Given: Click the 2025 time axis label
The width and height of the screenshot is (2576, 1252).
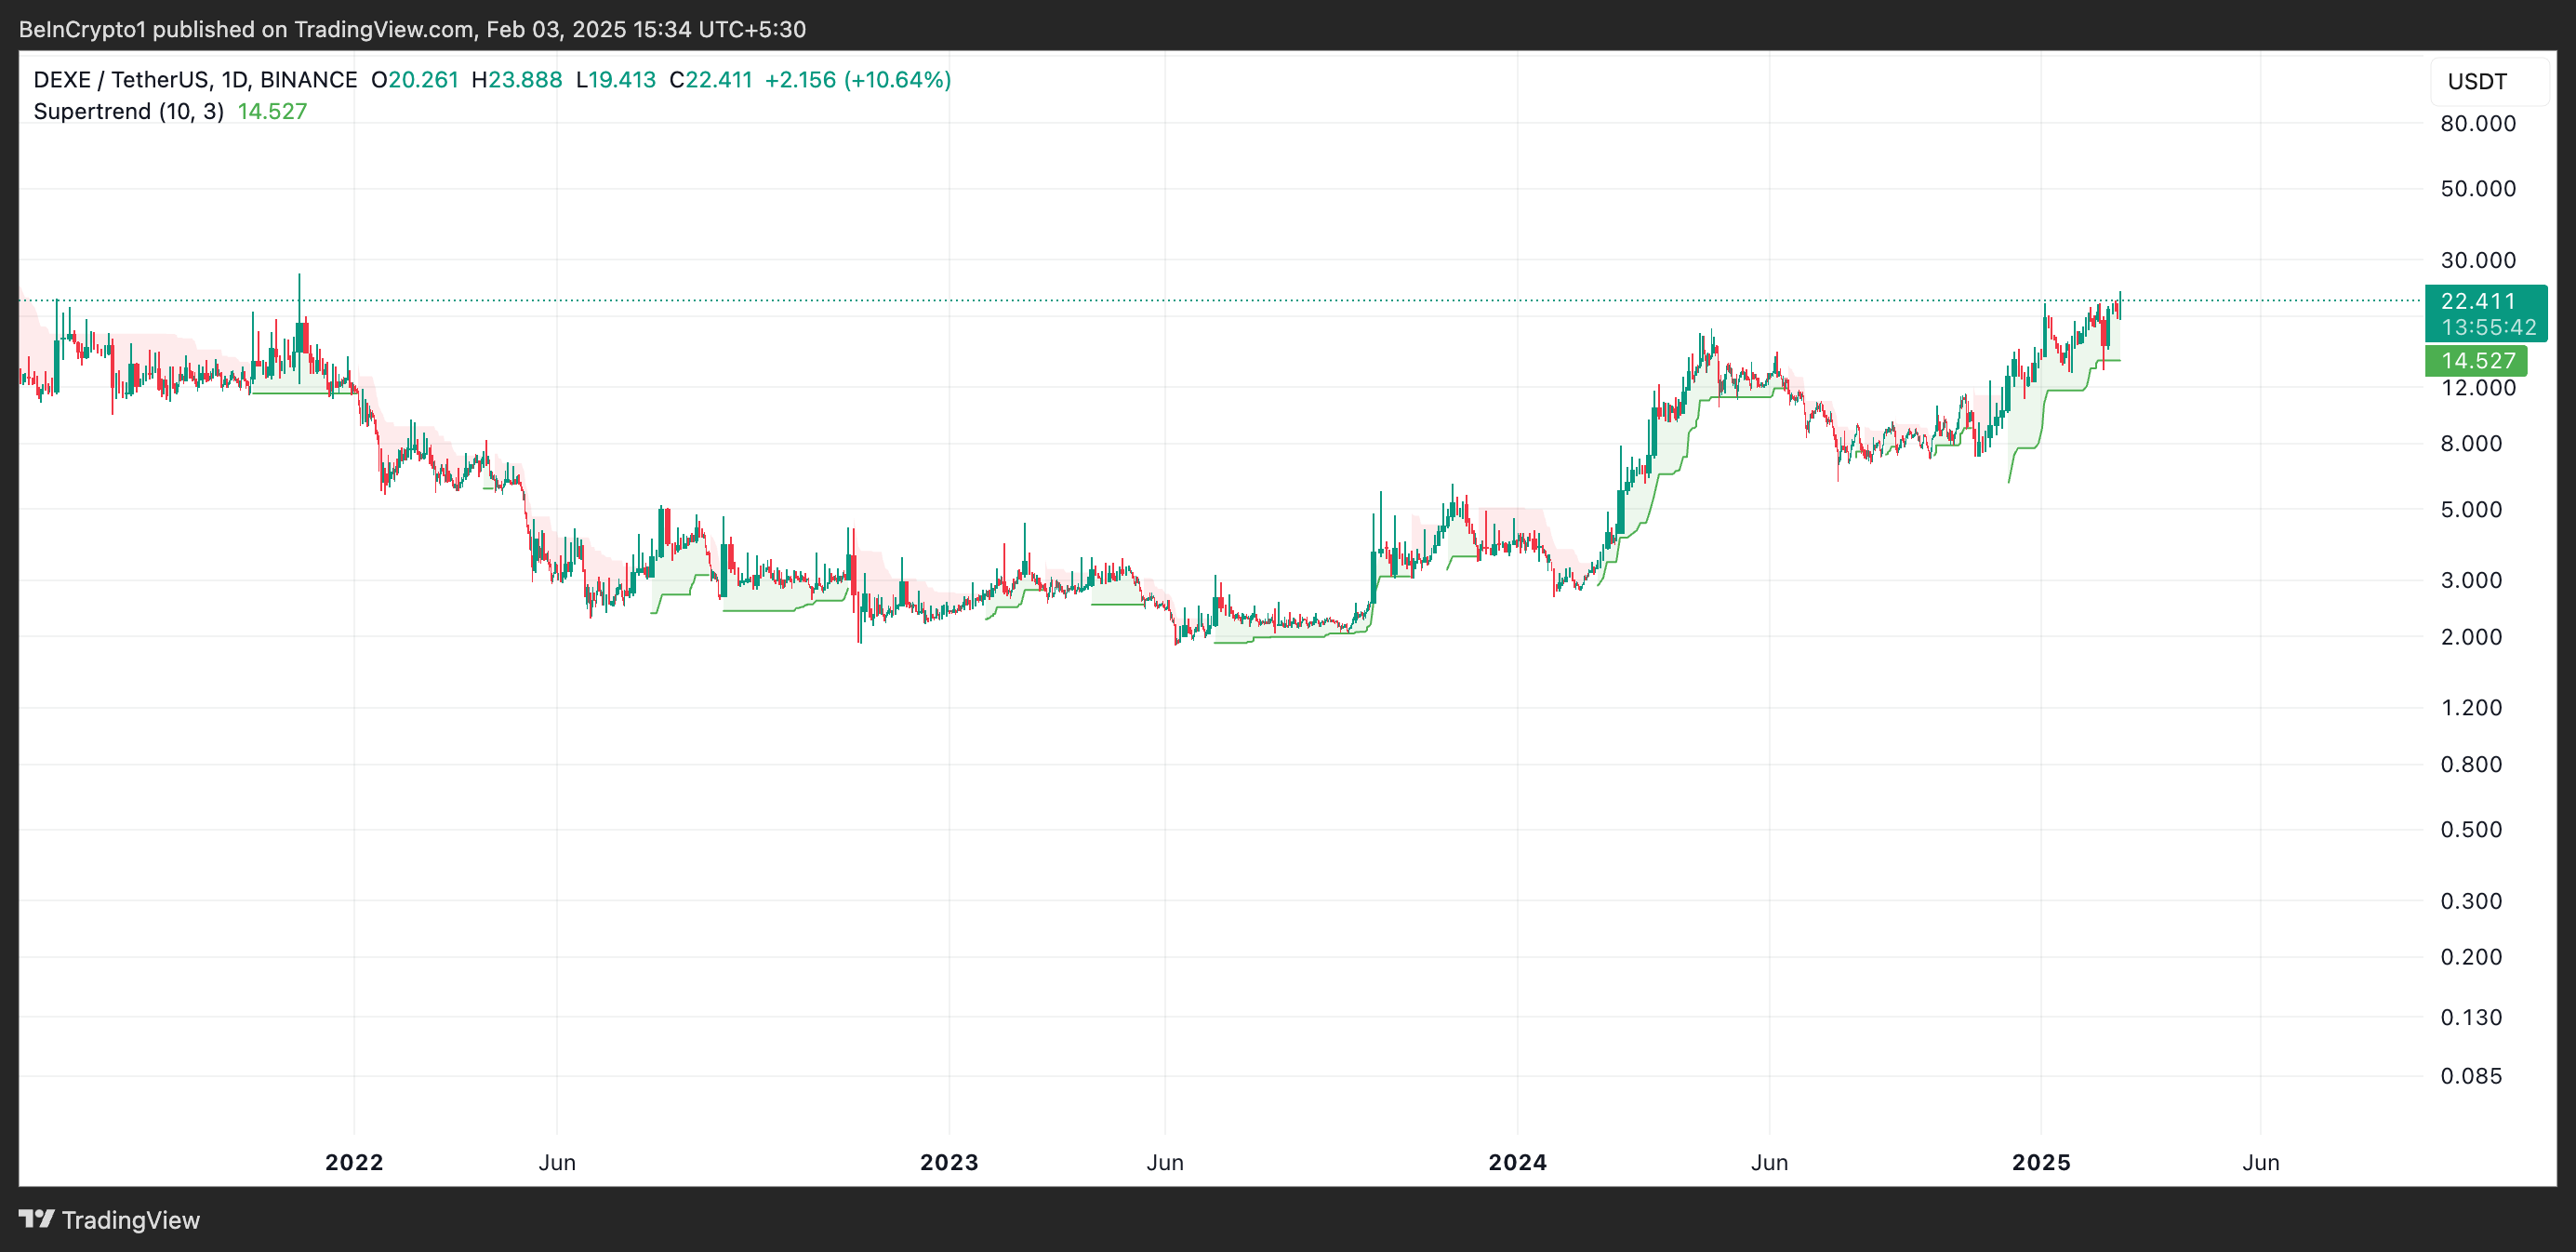Looking at the screenshot, I should click(2041, 1162).
